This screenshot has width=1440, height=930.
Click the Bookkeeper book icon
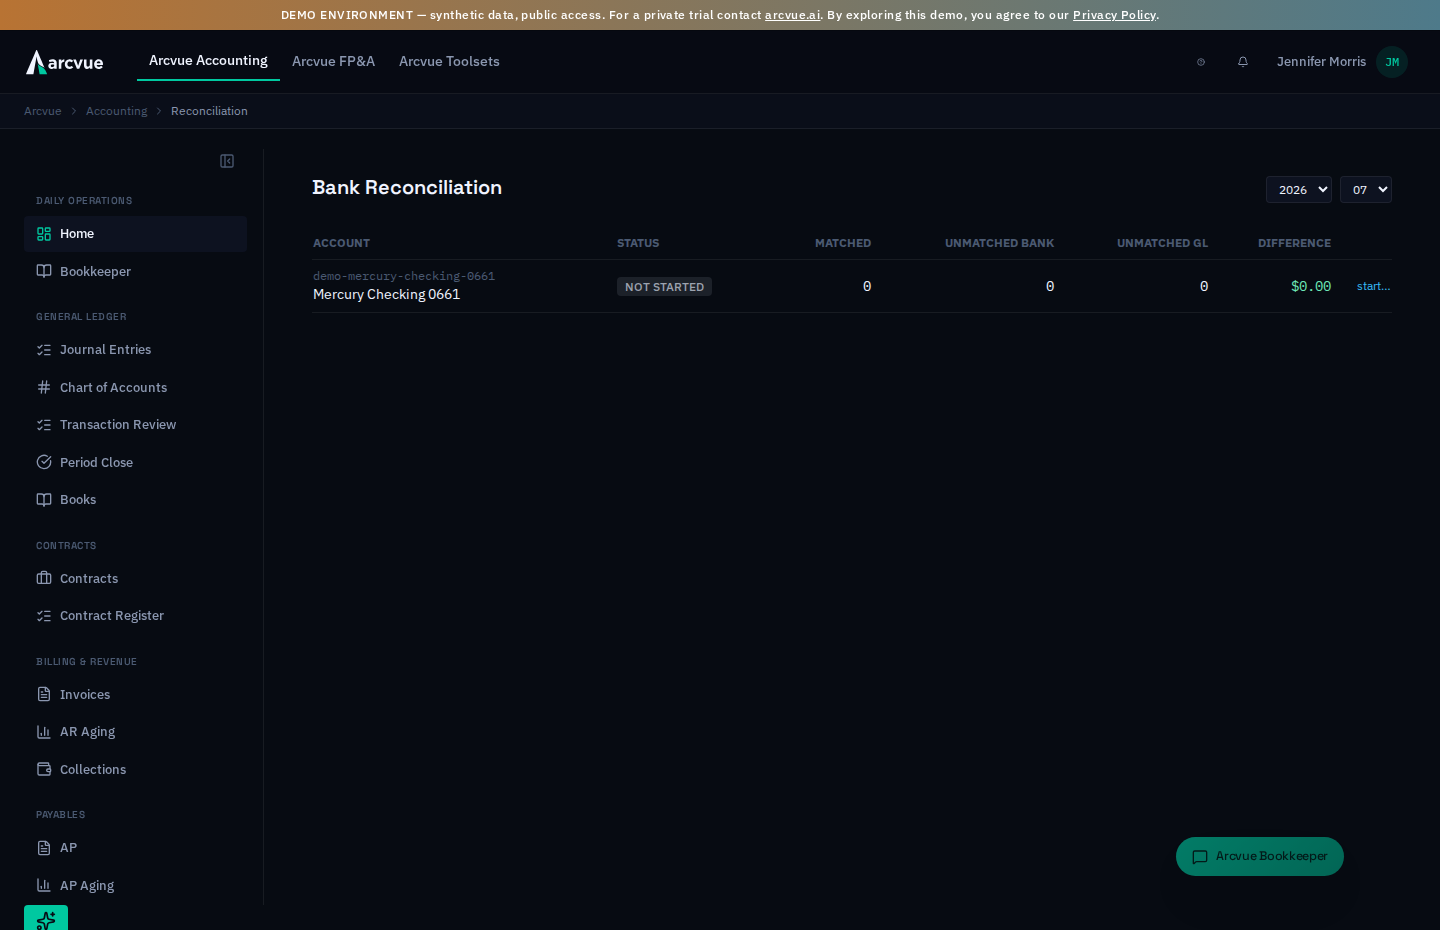[44, 271]
